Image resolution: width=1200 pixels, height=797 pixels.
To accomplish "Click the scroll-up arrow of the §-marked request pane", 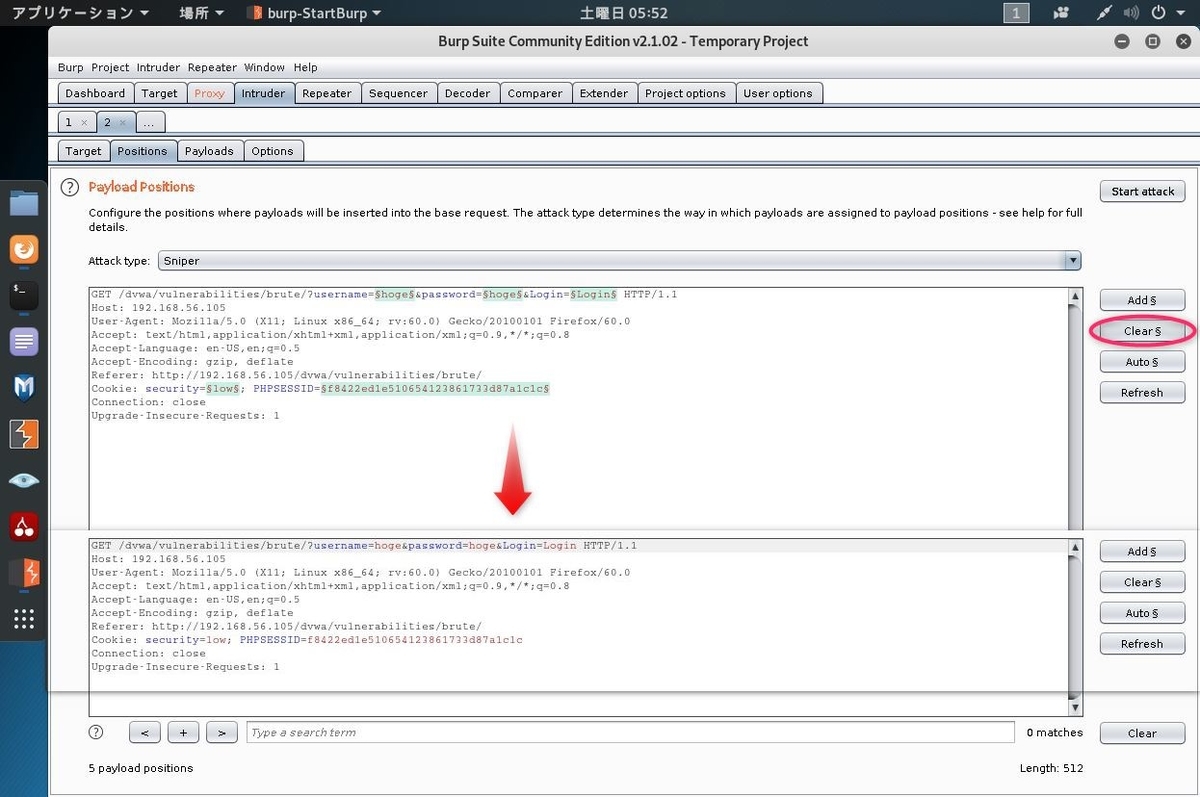I will click(1075, 296).
